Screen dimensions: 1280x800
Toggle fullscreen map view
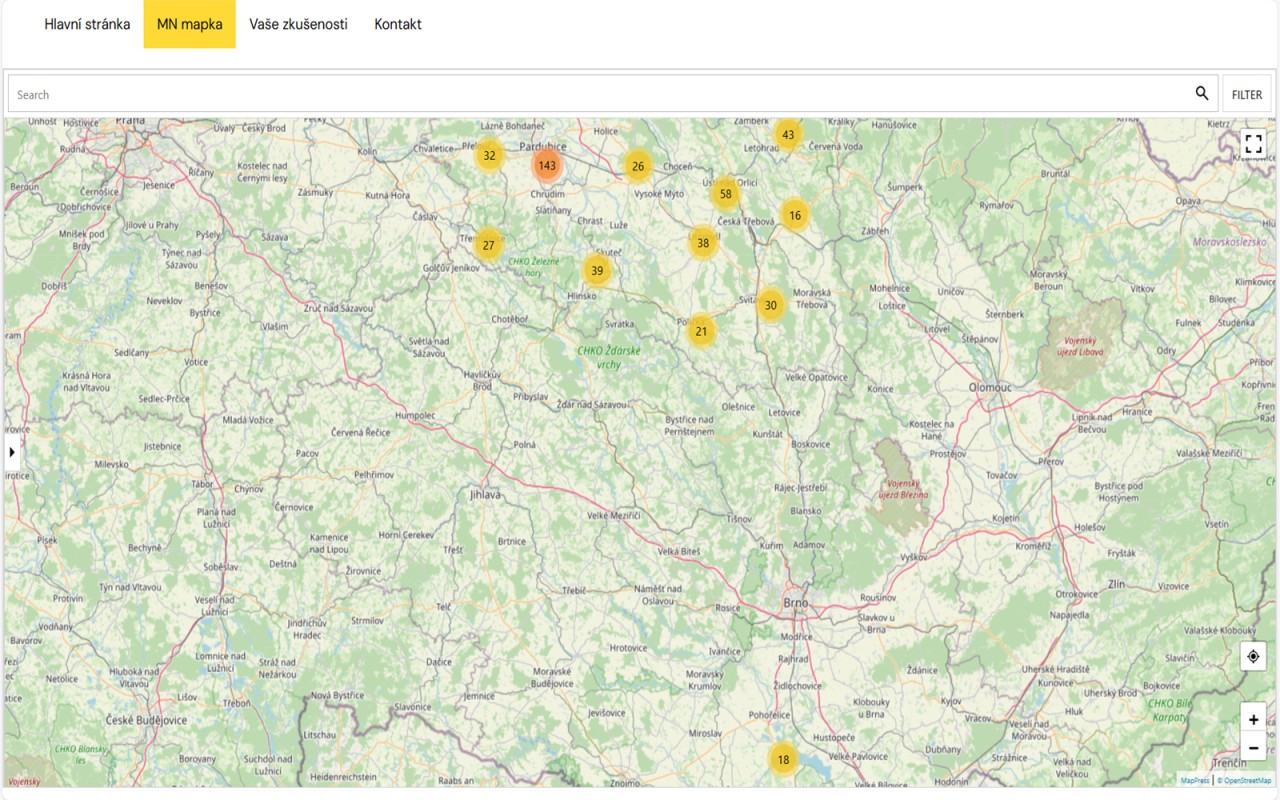pyautogui.click(x=1253, y=143)
